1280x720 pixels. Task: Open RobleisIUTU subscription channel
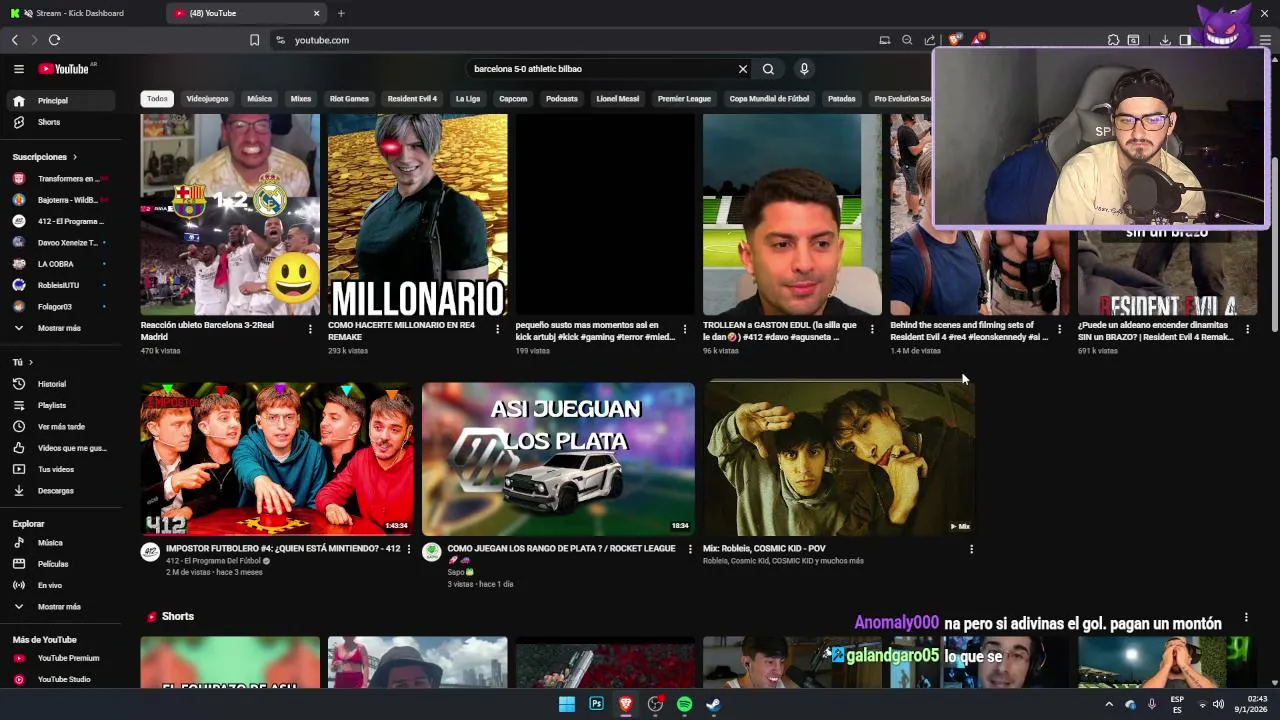click(60, 285)
